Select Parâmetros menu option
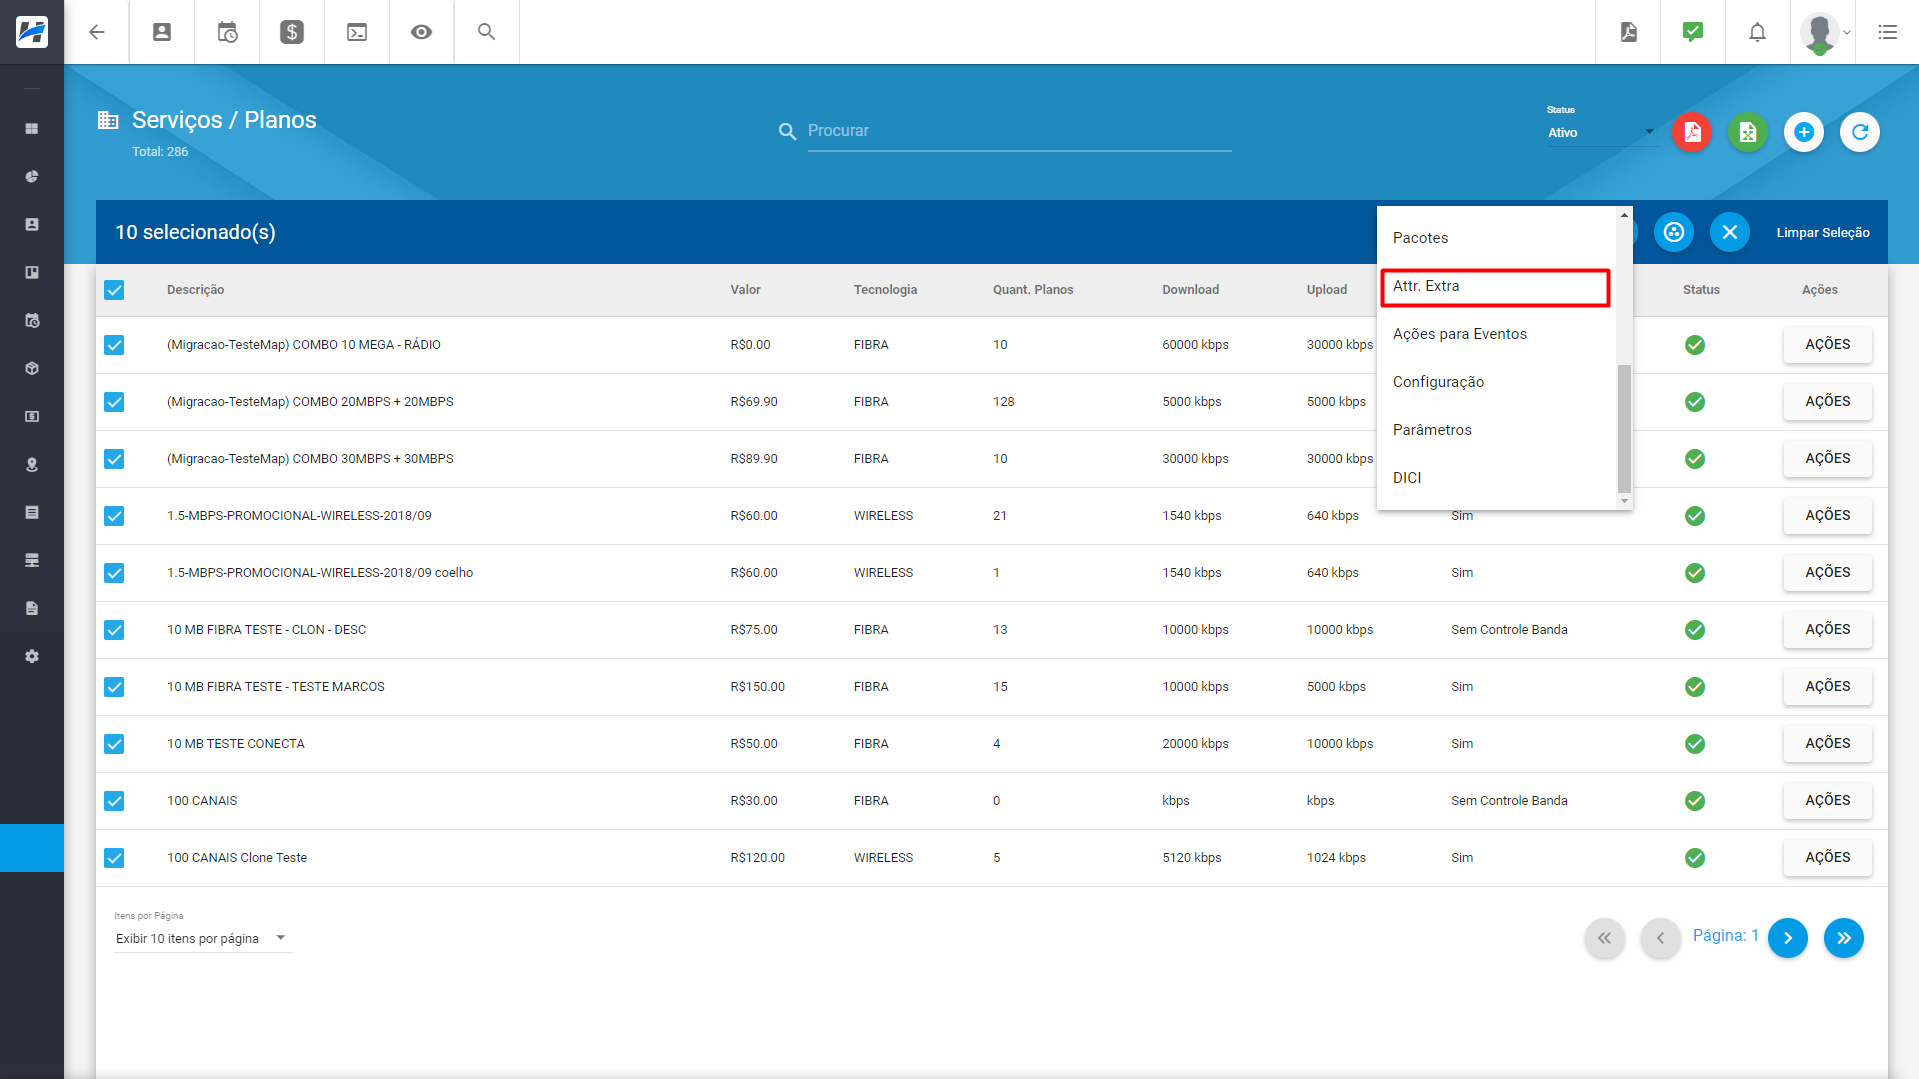This screenshot has width=1919, height=1079. click(1496, 430)
